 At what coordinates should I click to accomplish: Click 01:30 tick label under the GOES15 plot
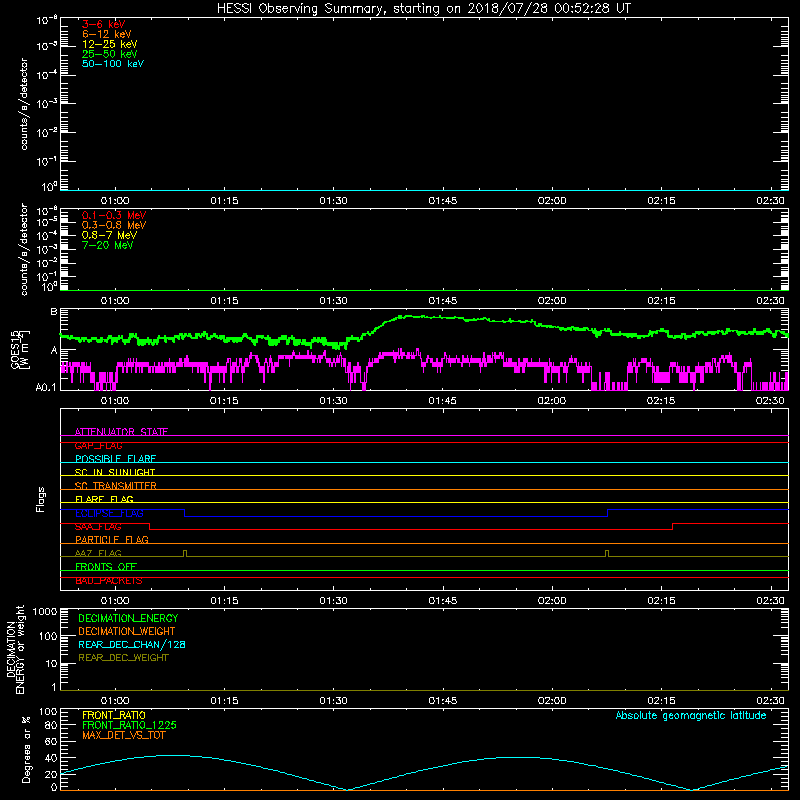tap(333, 401)
